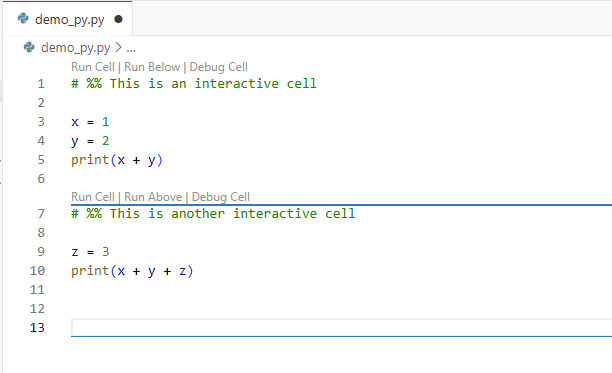
Task: Click line number 9 in the gutter
Action: click(x=41, y=252)
